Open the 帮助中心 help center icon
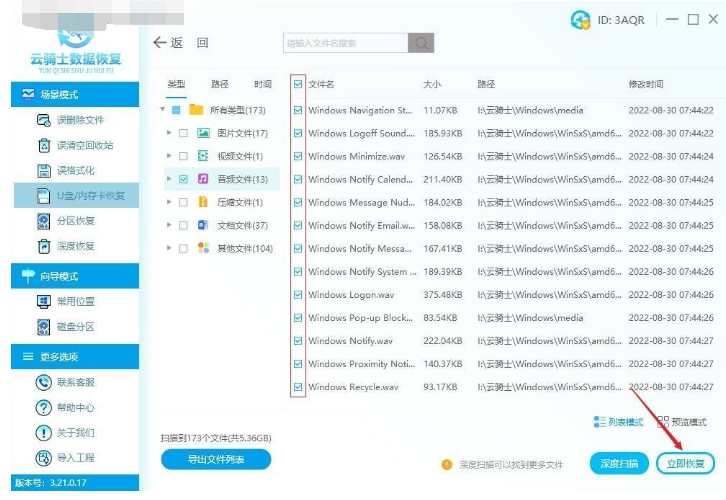 43,407
